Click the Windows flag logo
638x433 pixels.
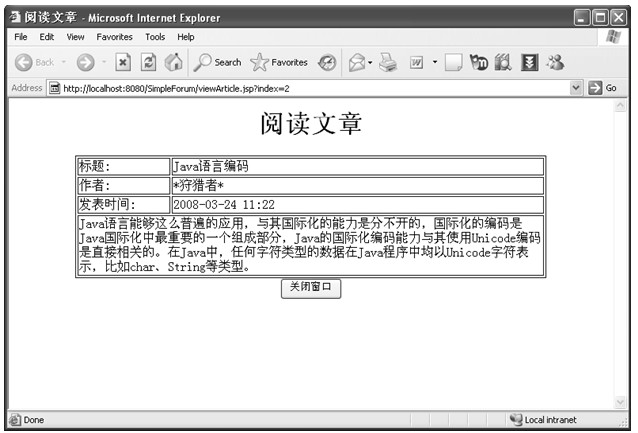pyautogui.click(x=613, y=37)
